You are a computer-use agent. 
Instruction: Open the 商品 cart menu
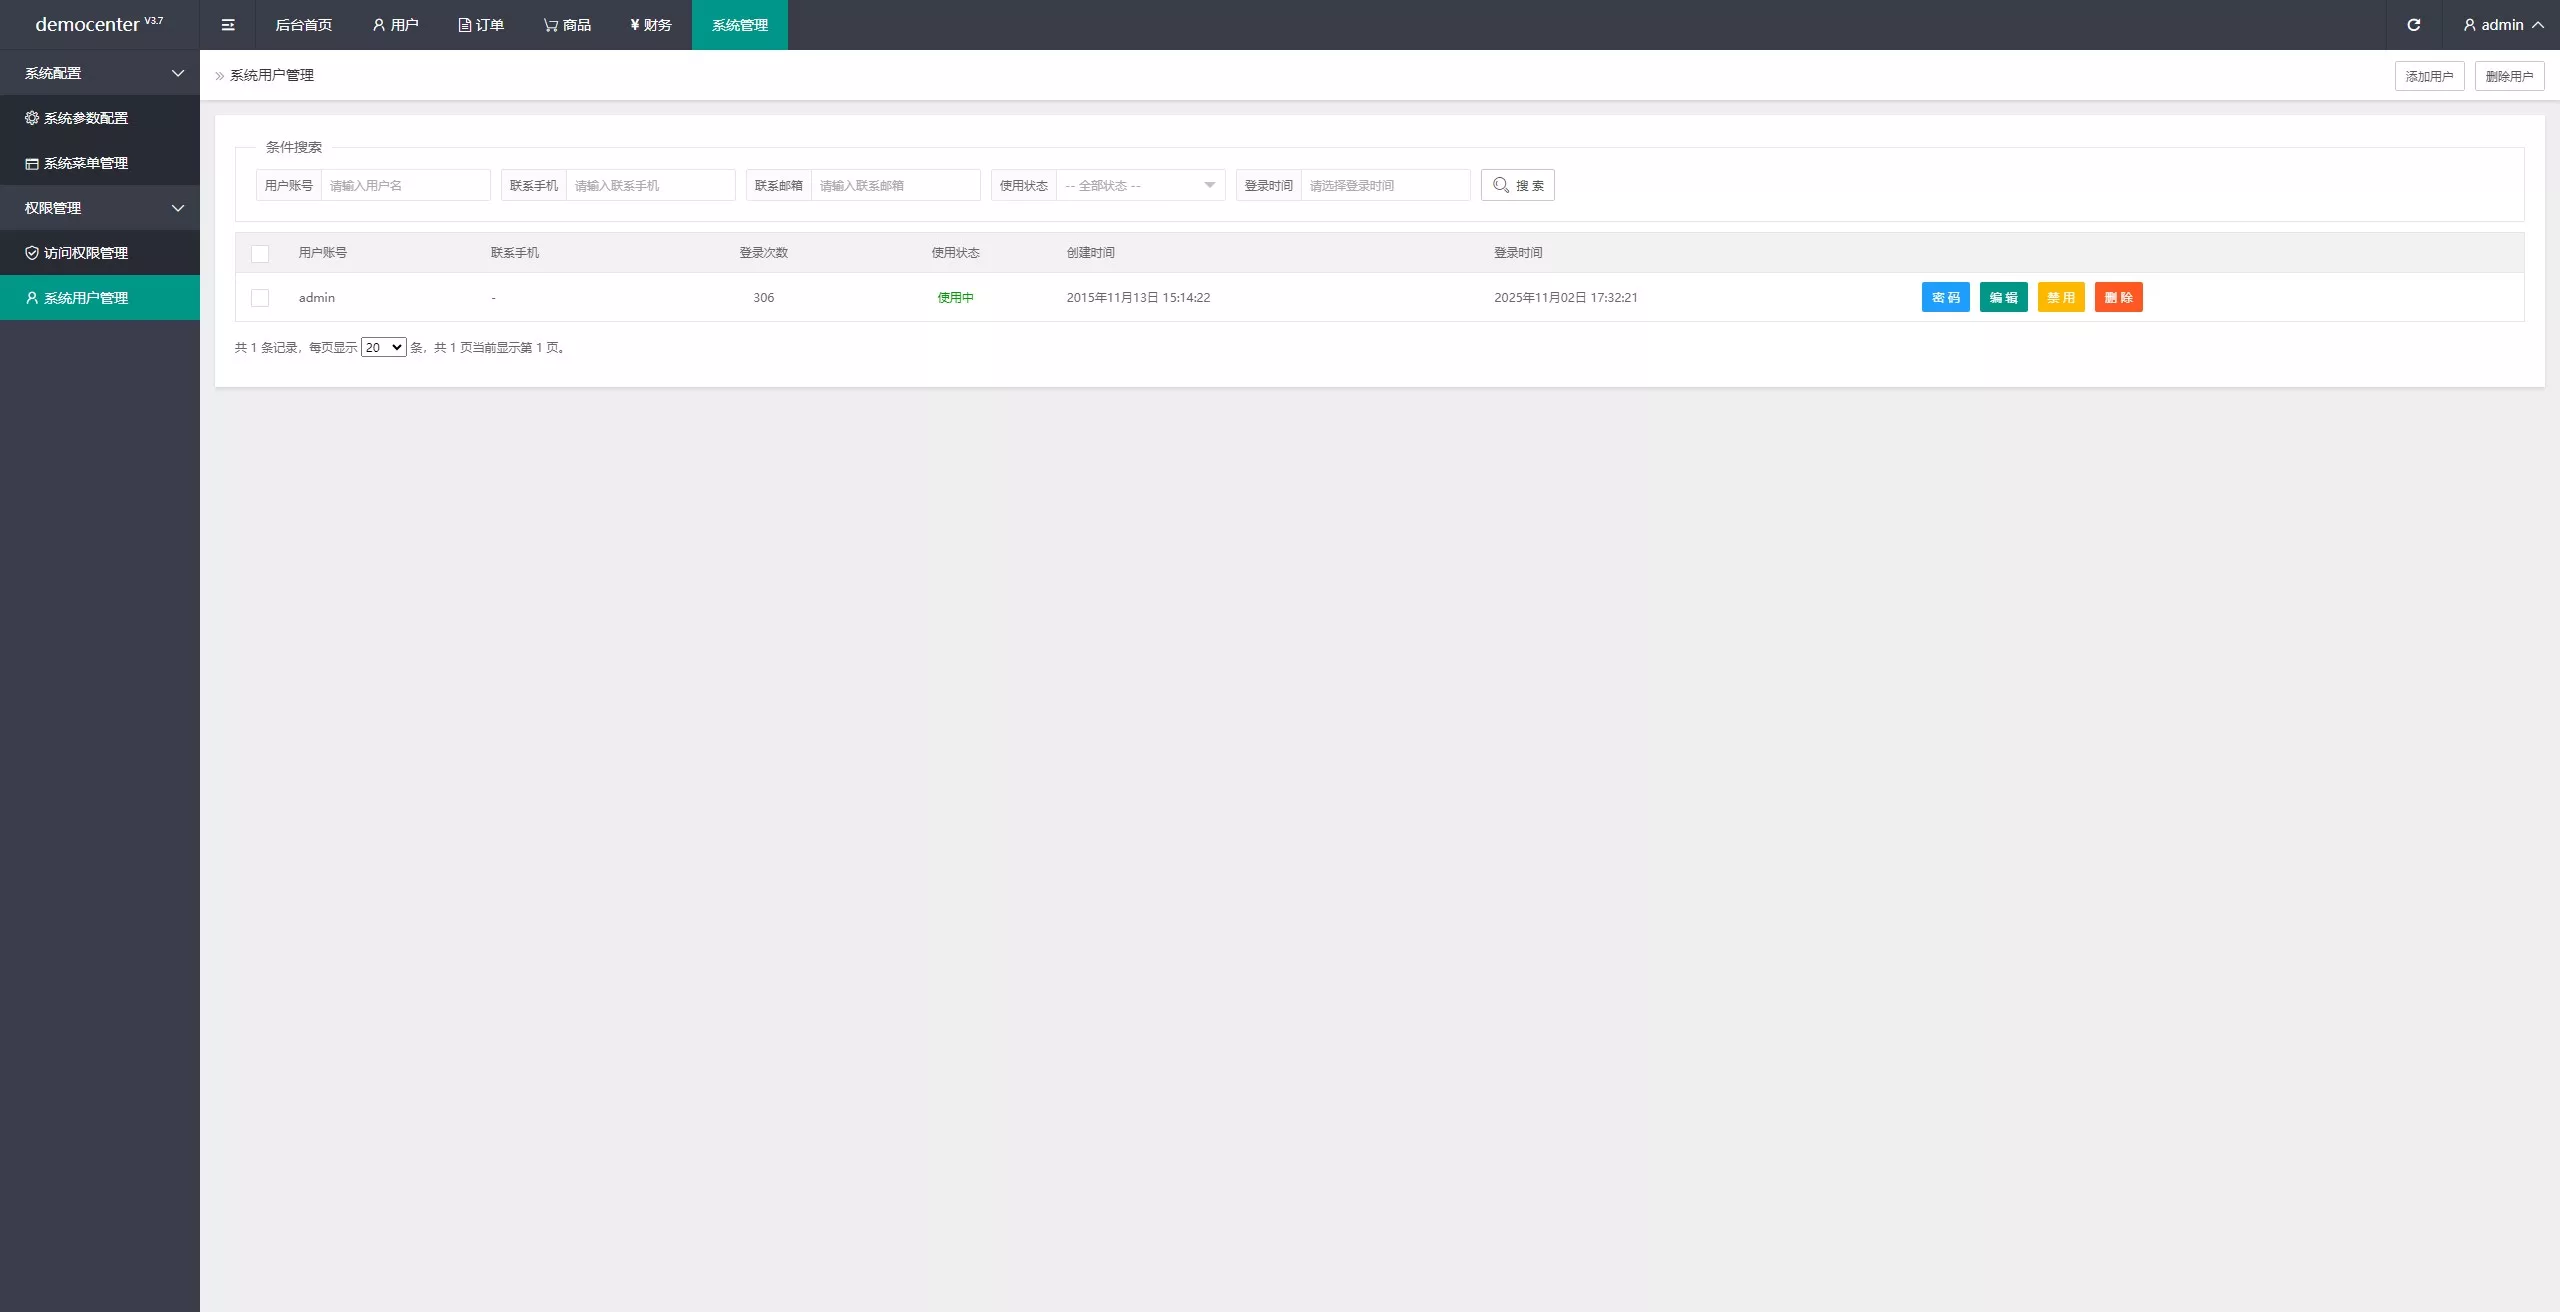click(567, 25)
